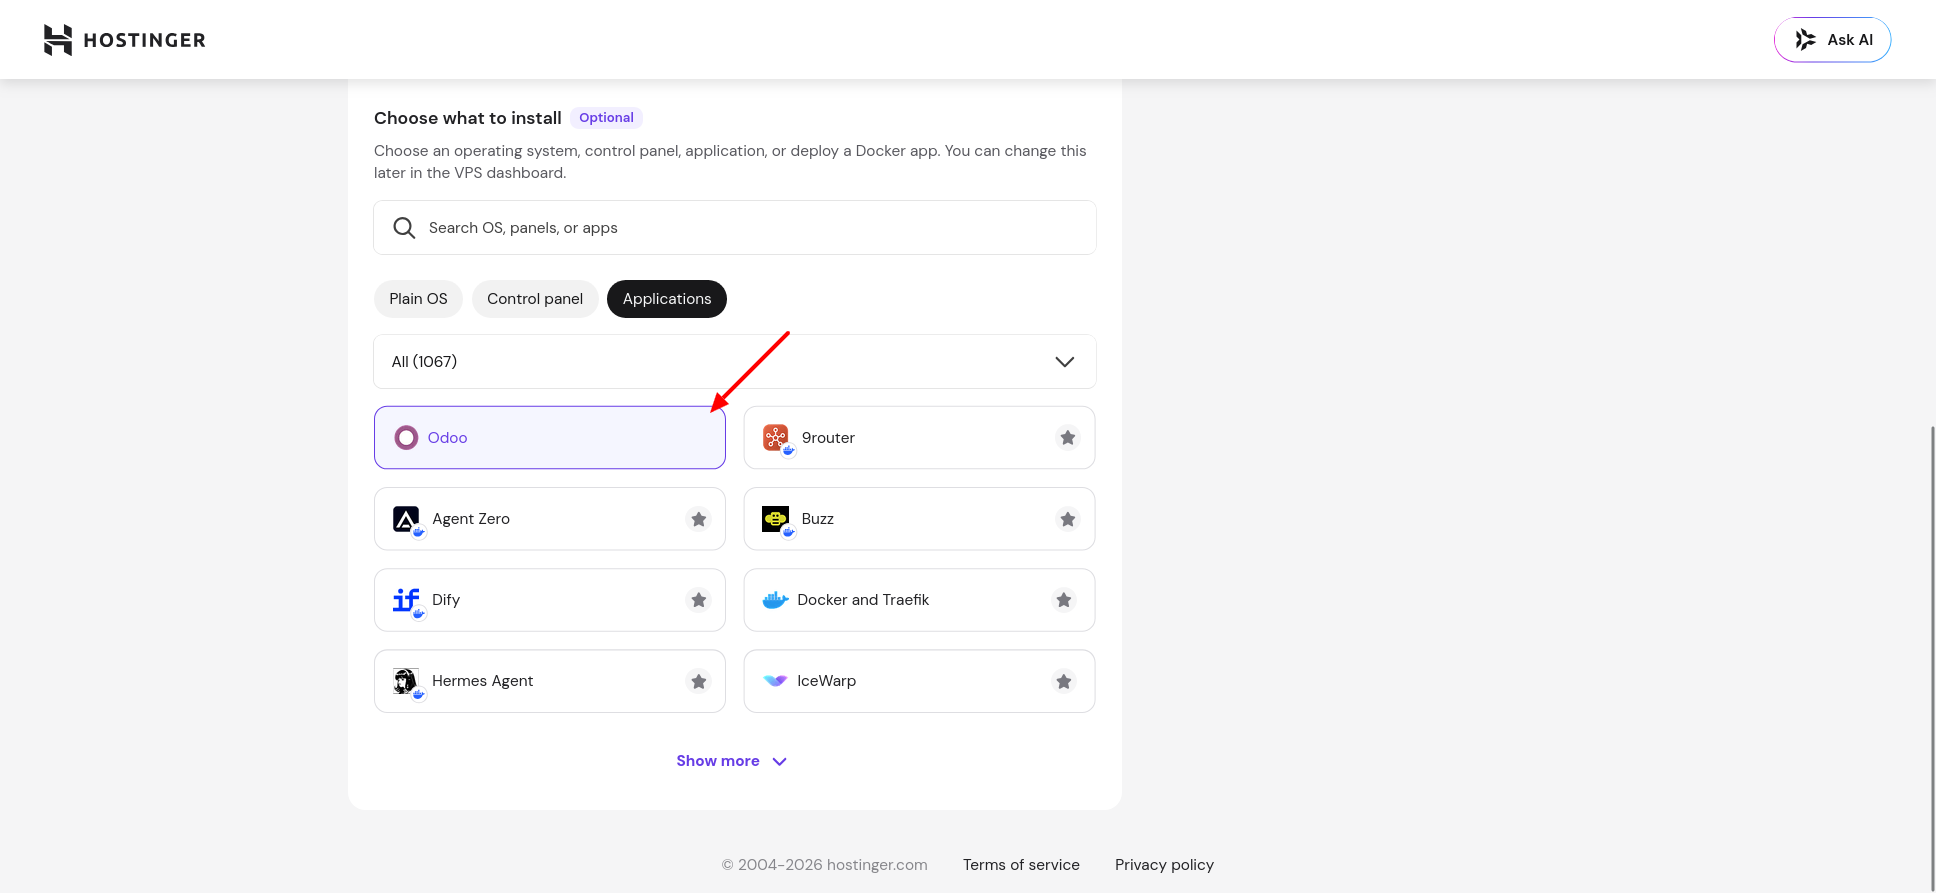Click the Hostinger logo

tap(125, 40)
